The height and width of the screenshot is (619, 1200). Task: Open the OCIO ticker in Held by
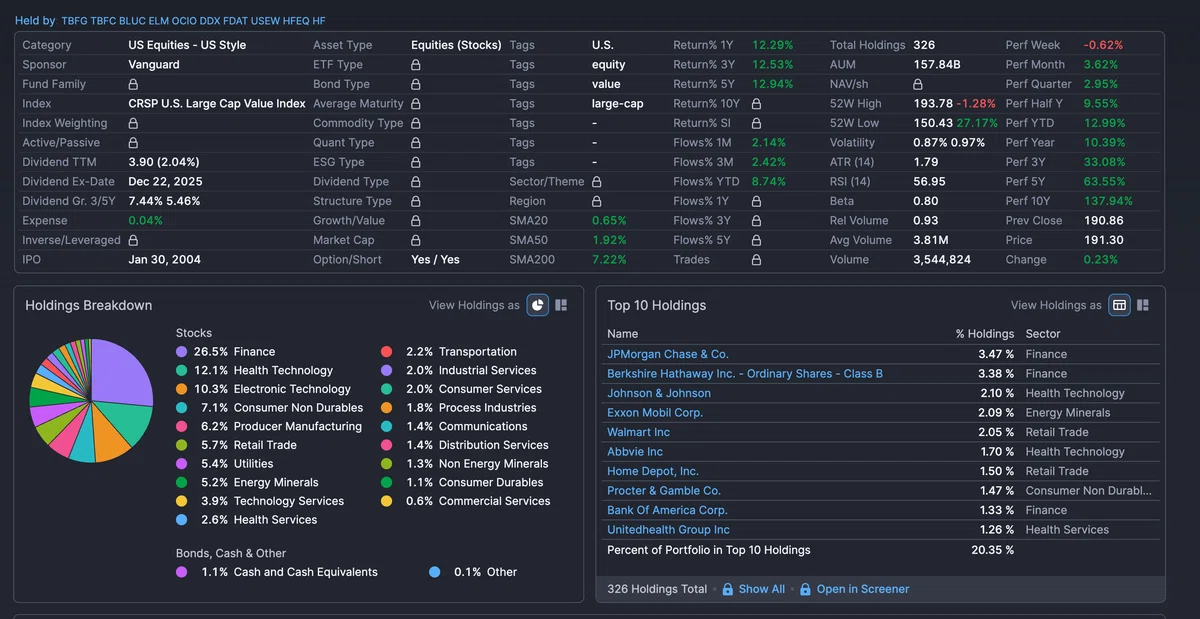tap(184, 21)
